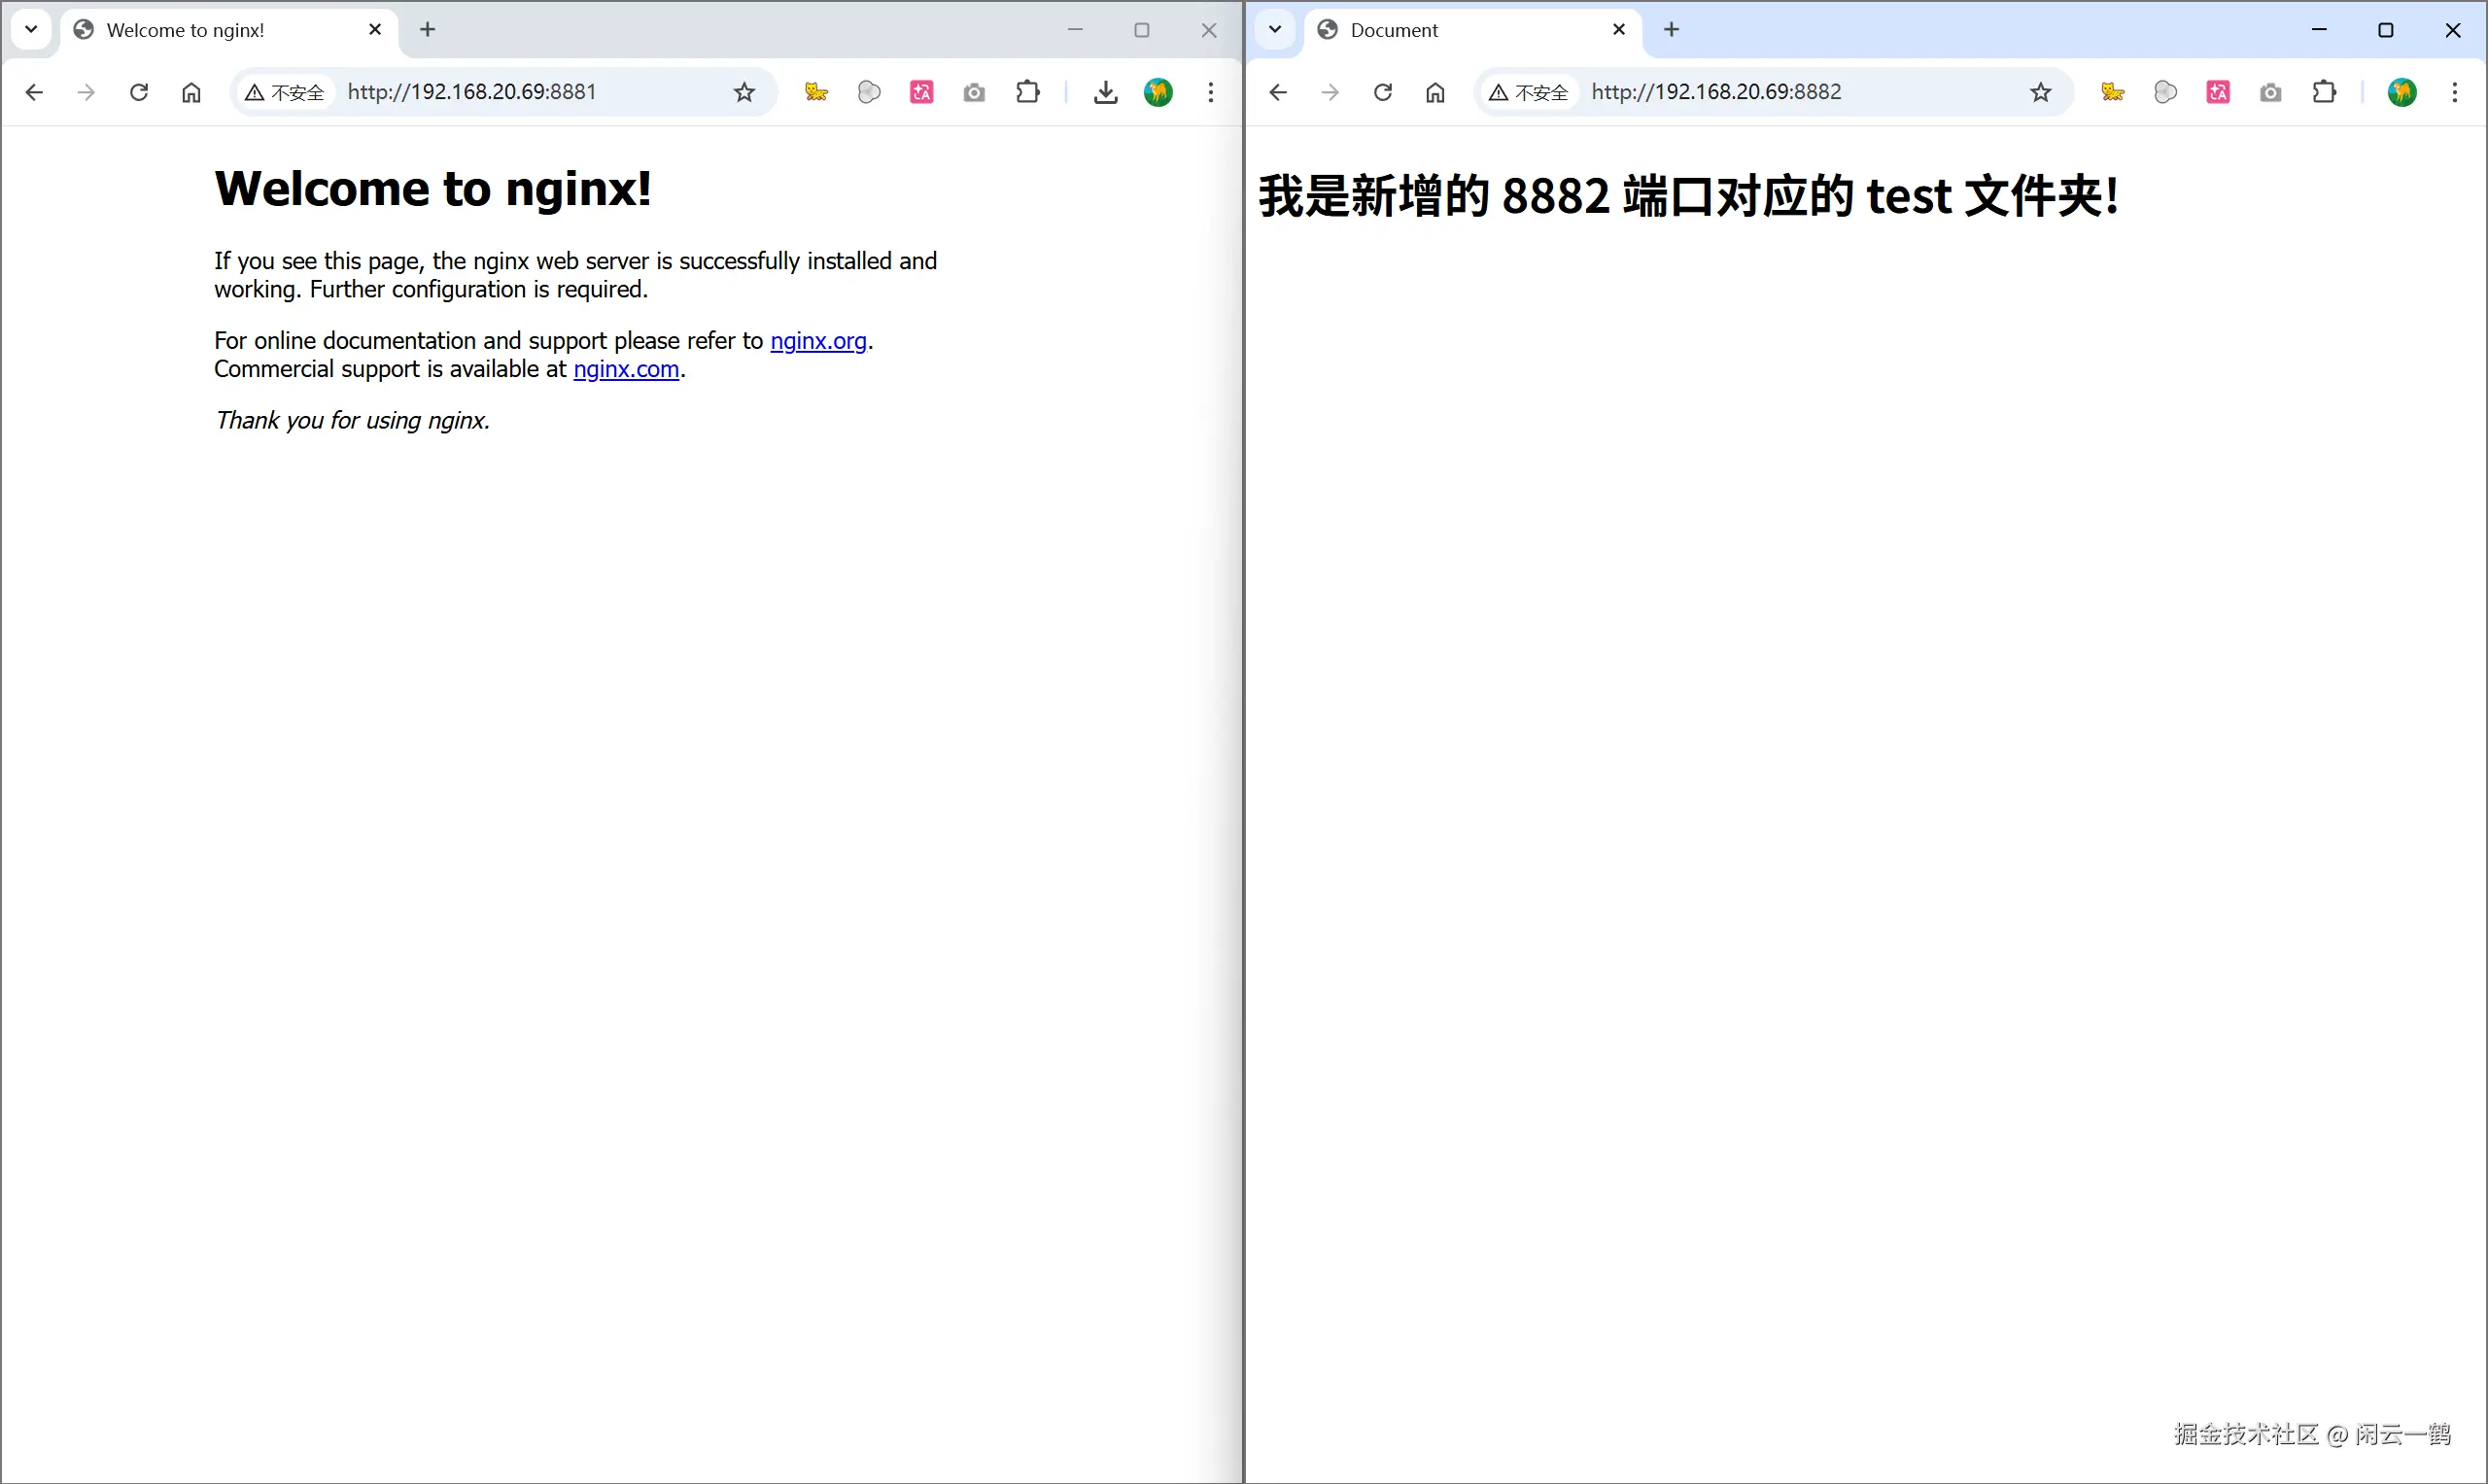Reload the Welcome to nginx page
This screenshot has width=2488, height=1484.
pyautogui.click(x=139, y=92)
